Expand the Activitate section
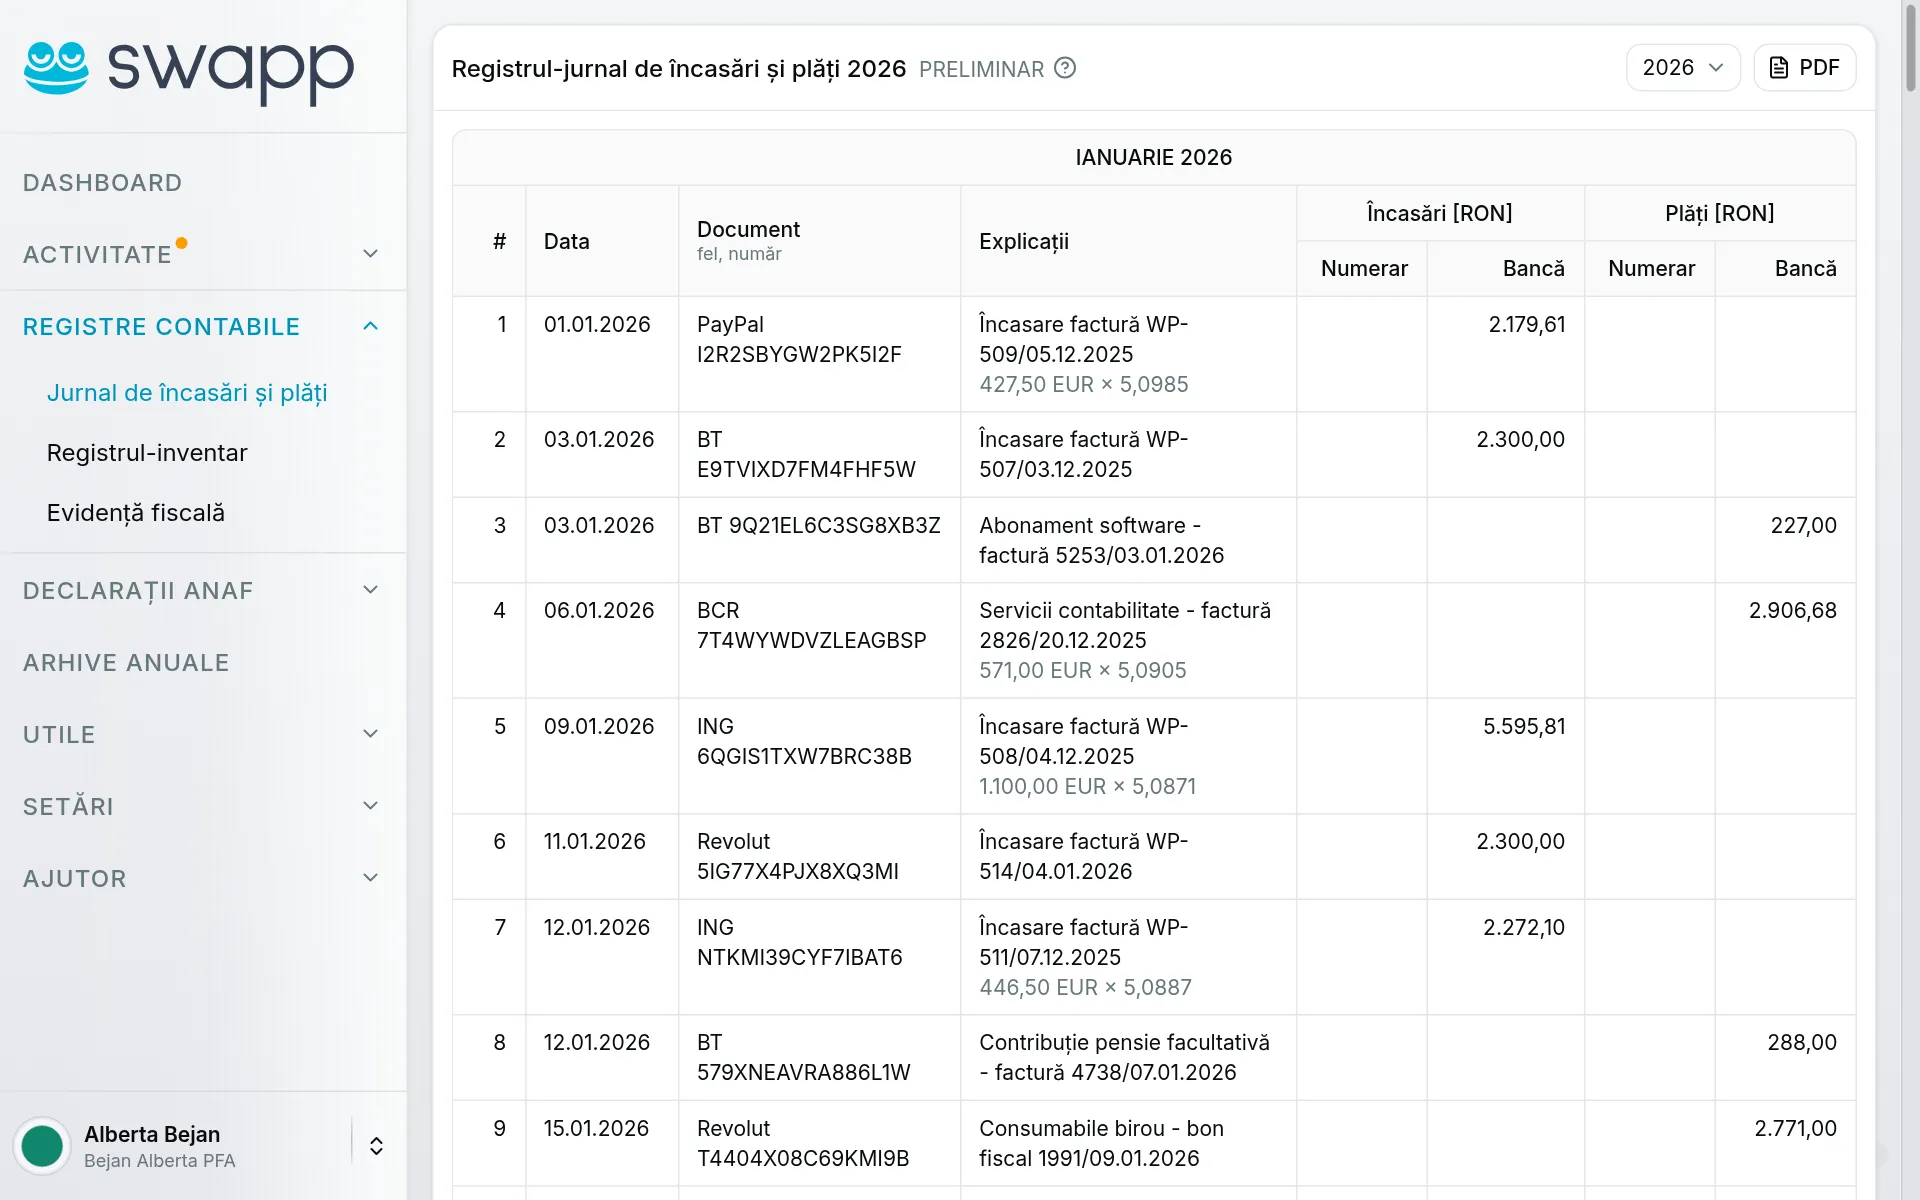 coord(203,254)
